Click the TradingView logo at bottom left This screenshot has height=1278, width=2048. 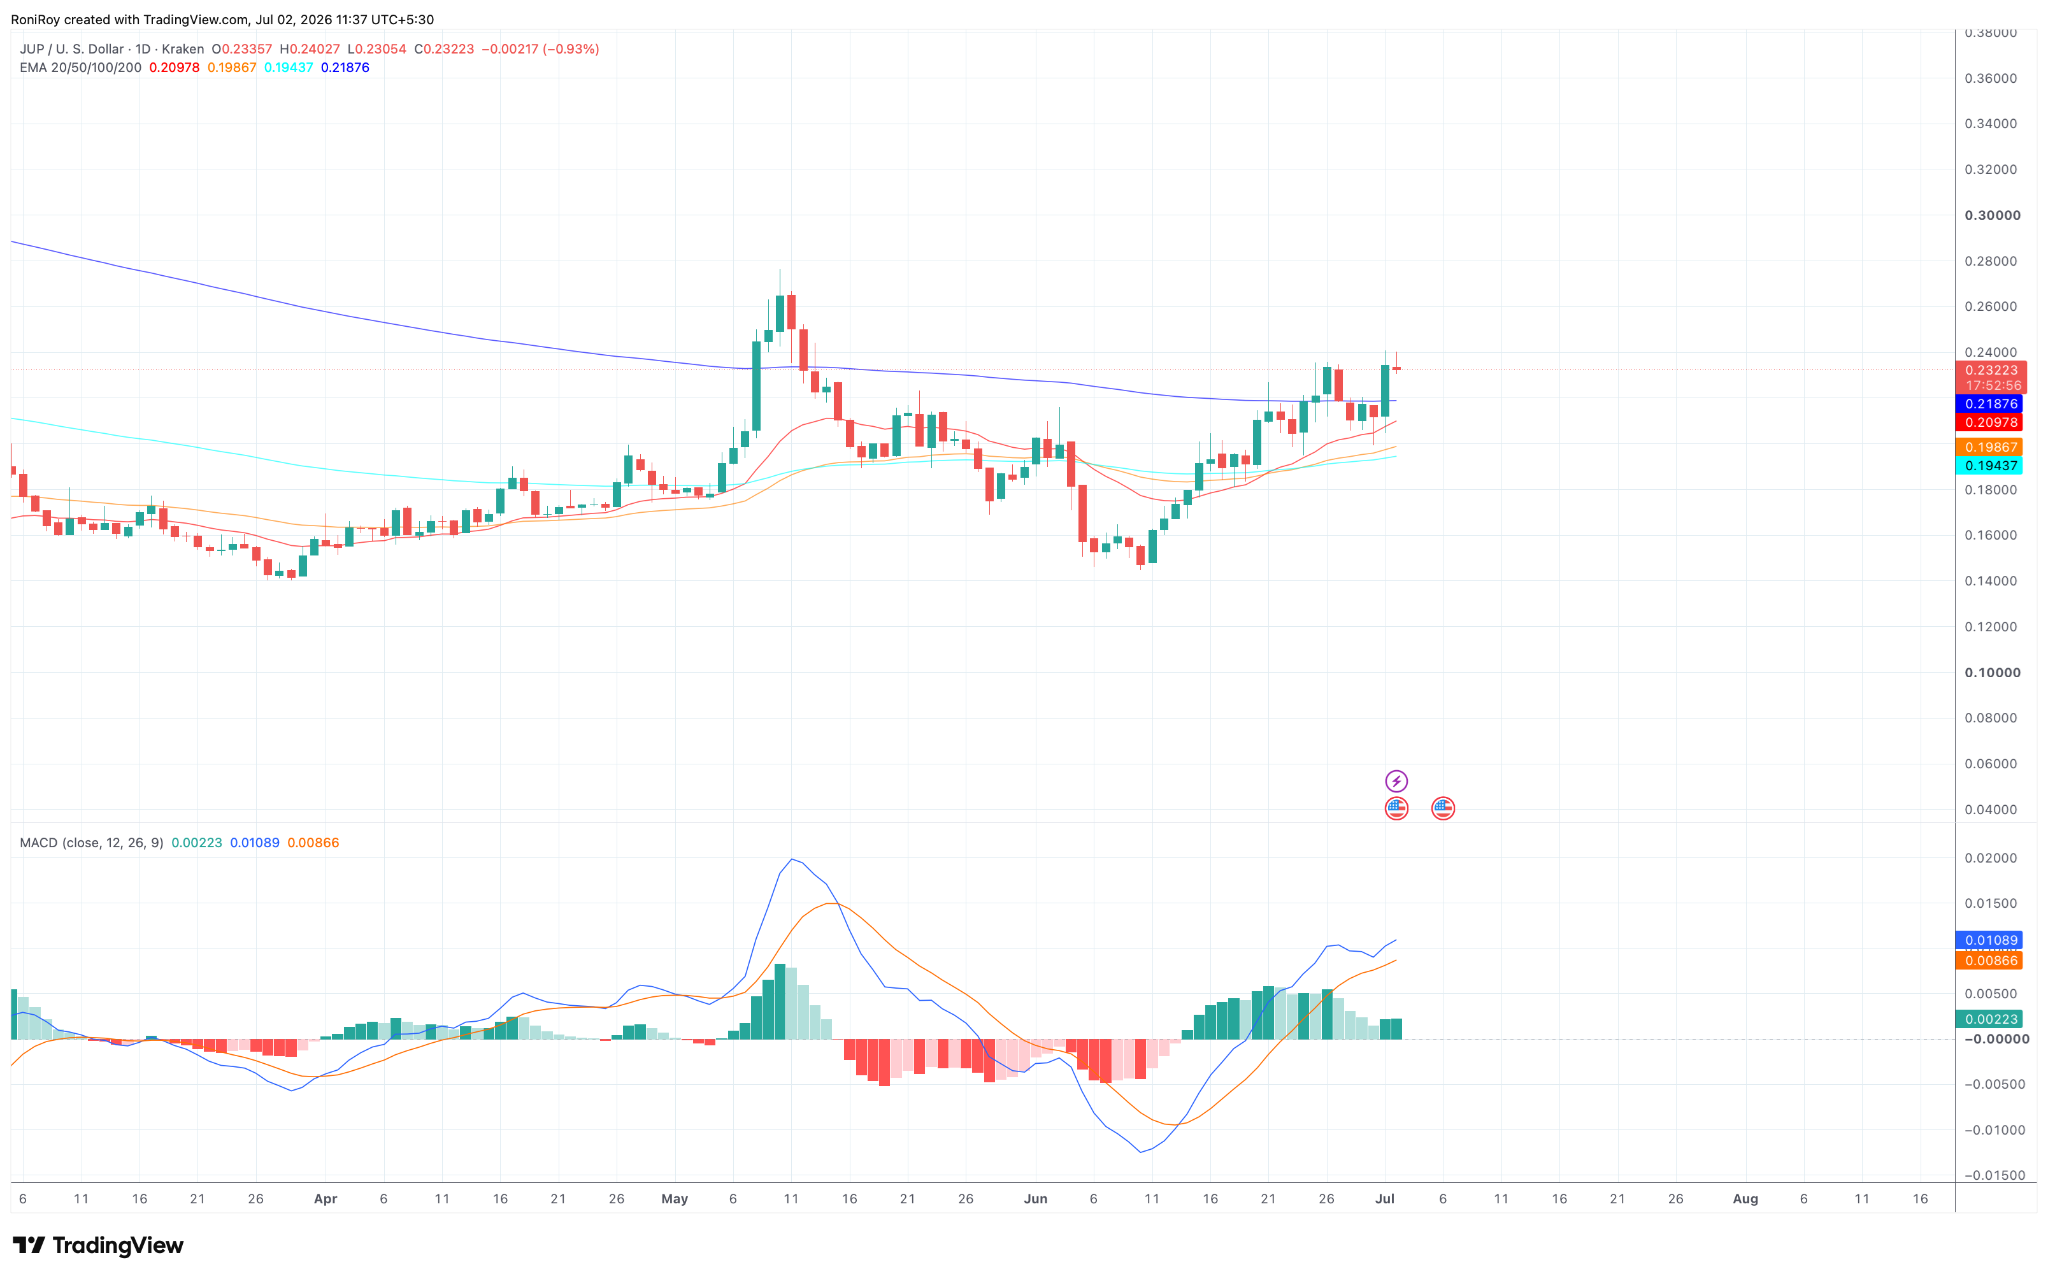tap(98, 1245)
